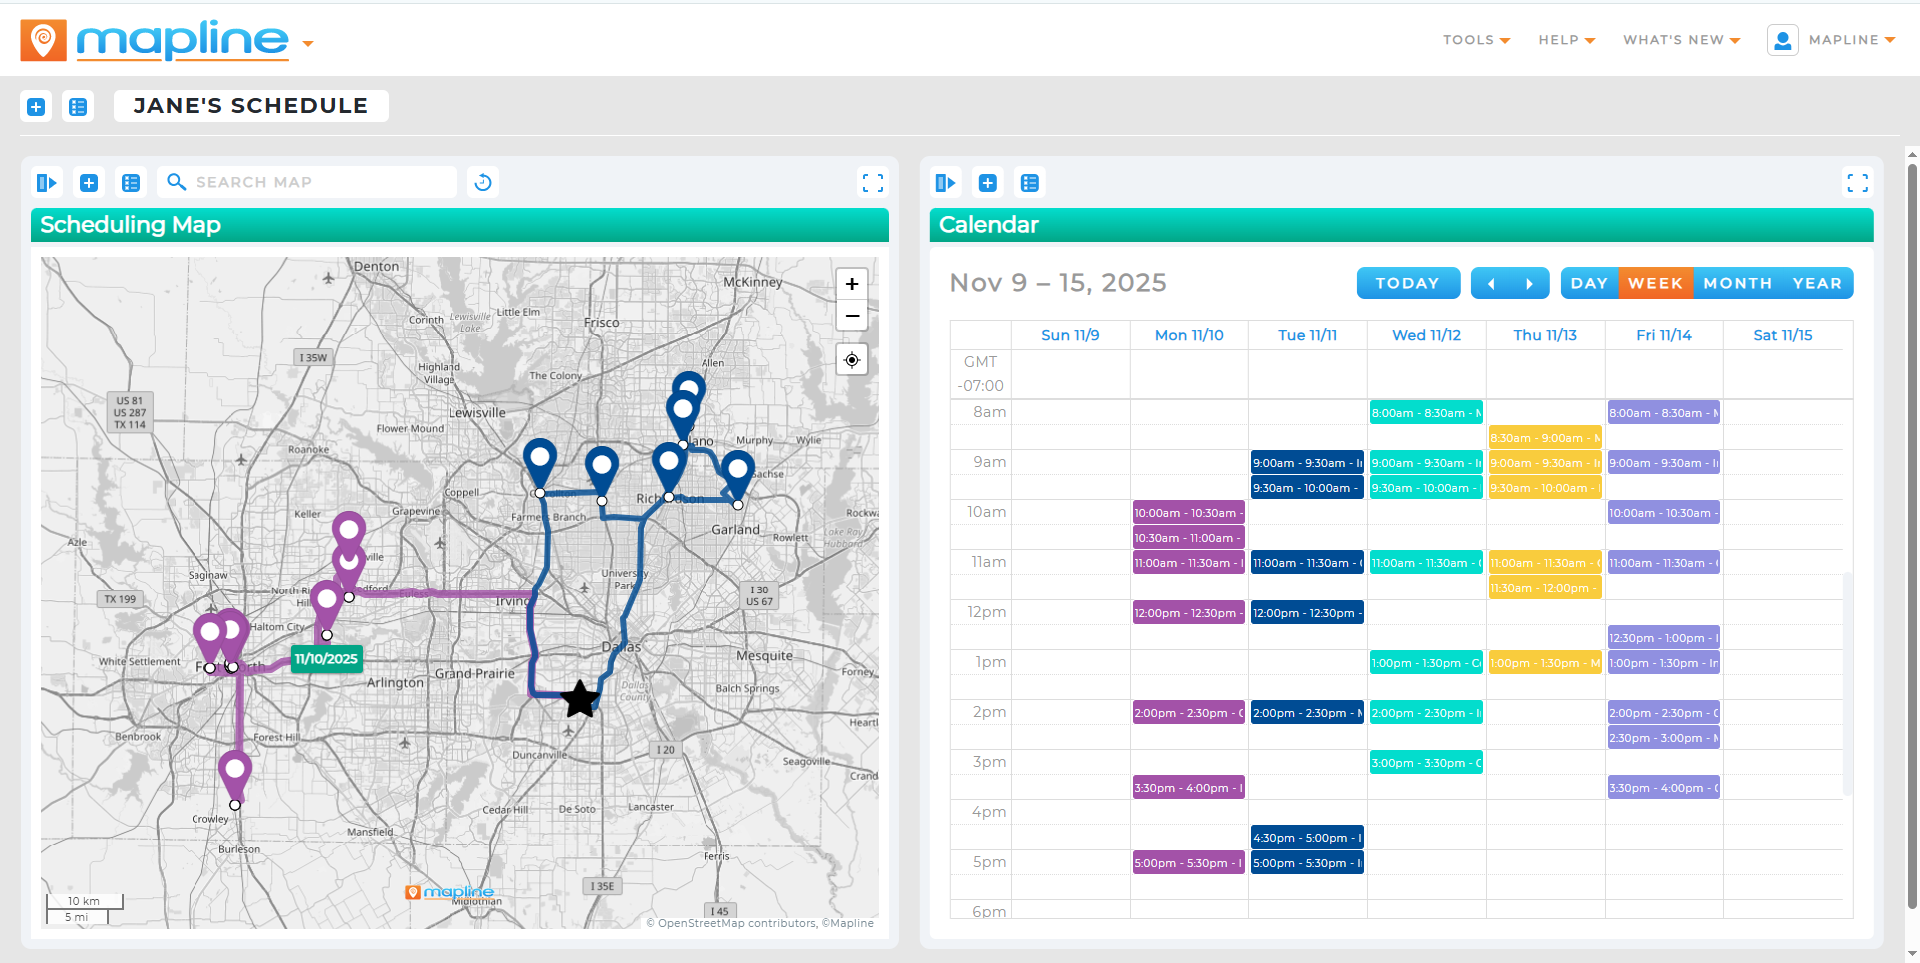Open the HELP dropdown
This screenshot has height=963, width=1920.
click(x=1566, y=40)
